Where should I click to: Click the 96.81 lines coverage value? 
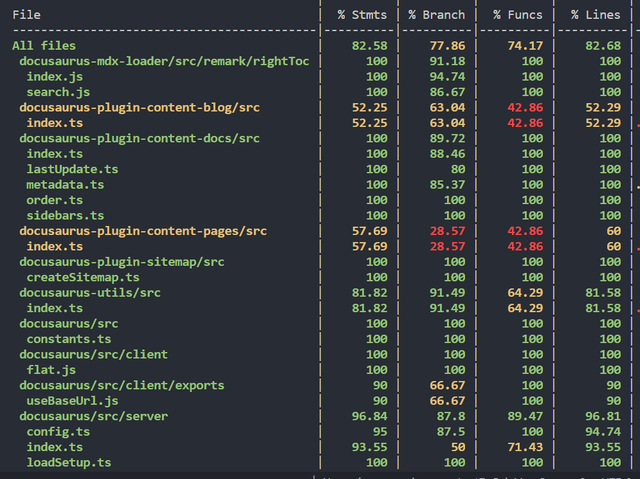[x=603, y=417]
